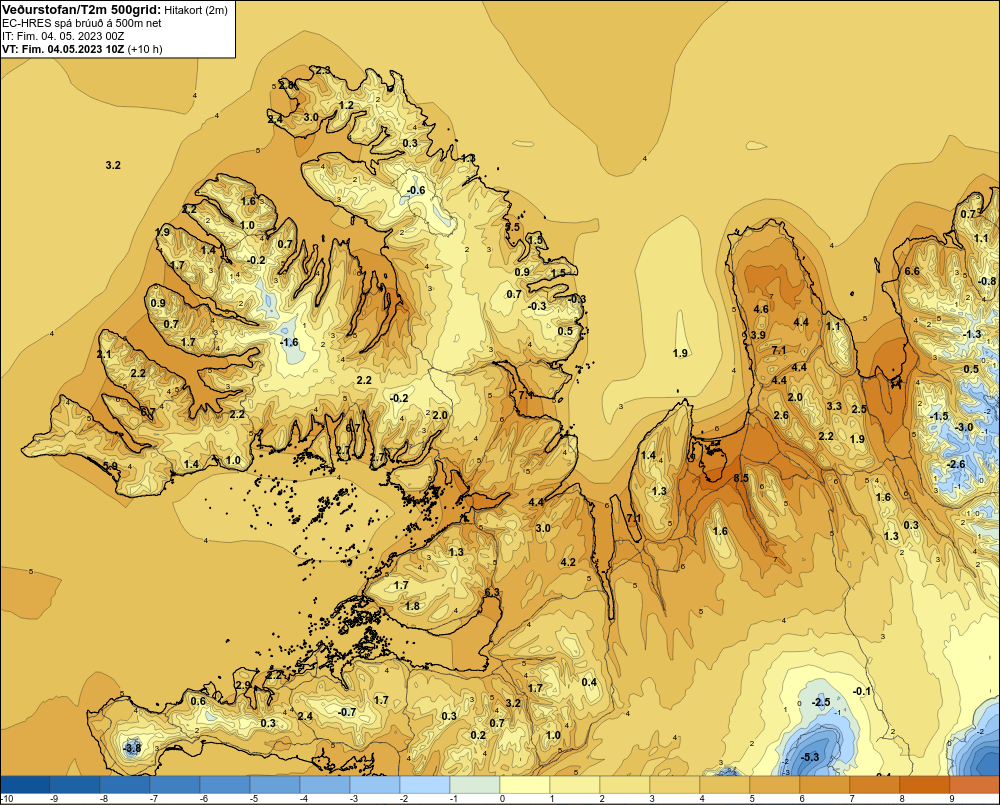Click the 0.2 temperature value
The height and width of the screenshot is (805, 1000).
coord(478,735)
